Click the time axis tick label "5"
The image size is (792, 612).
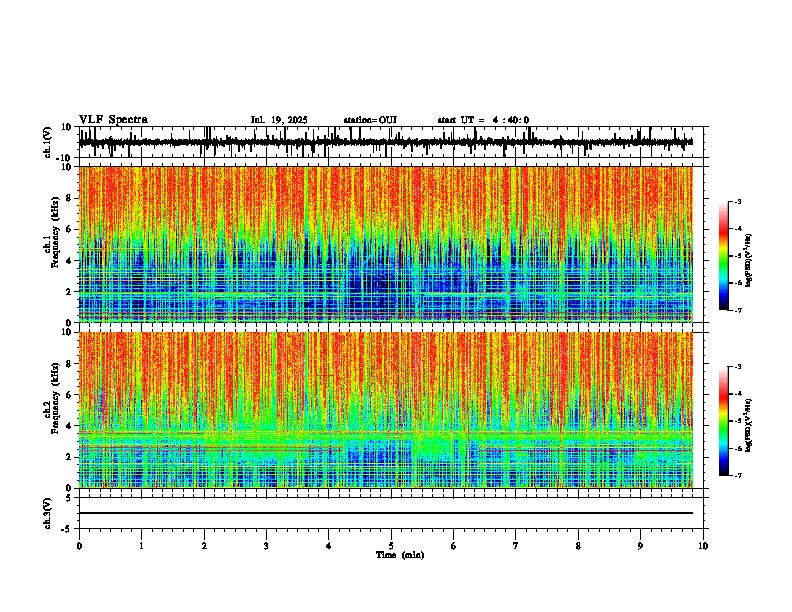click(391, 546)
